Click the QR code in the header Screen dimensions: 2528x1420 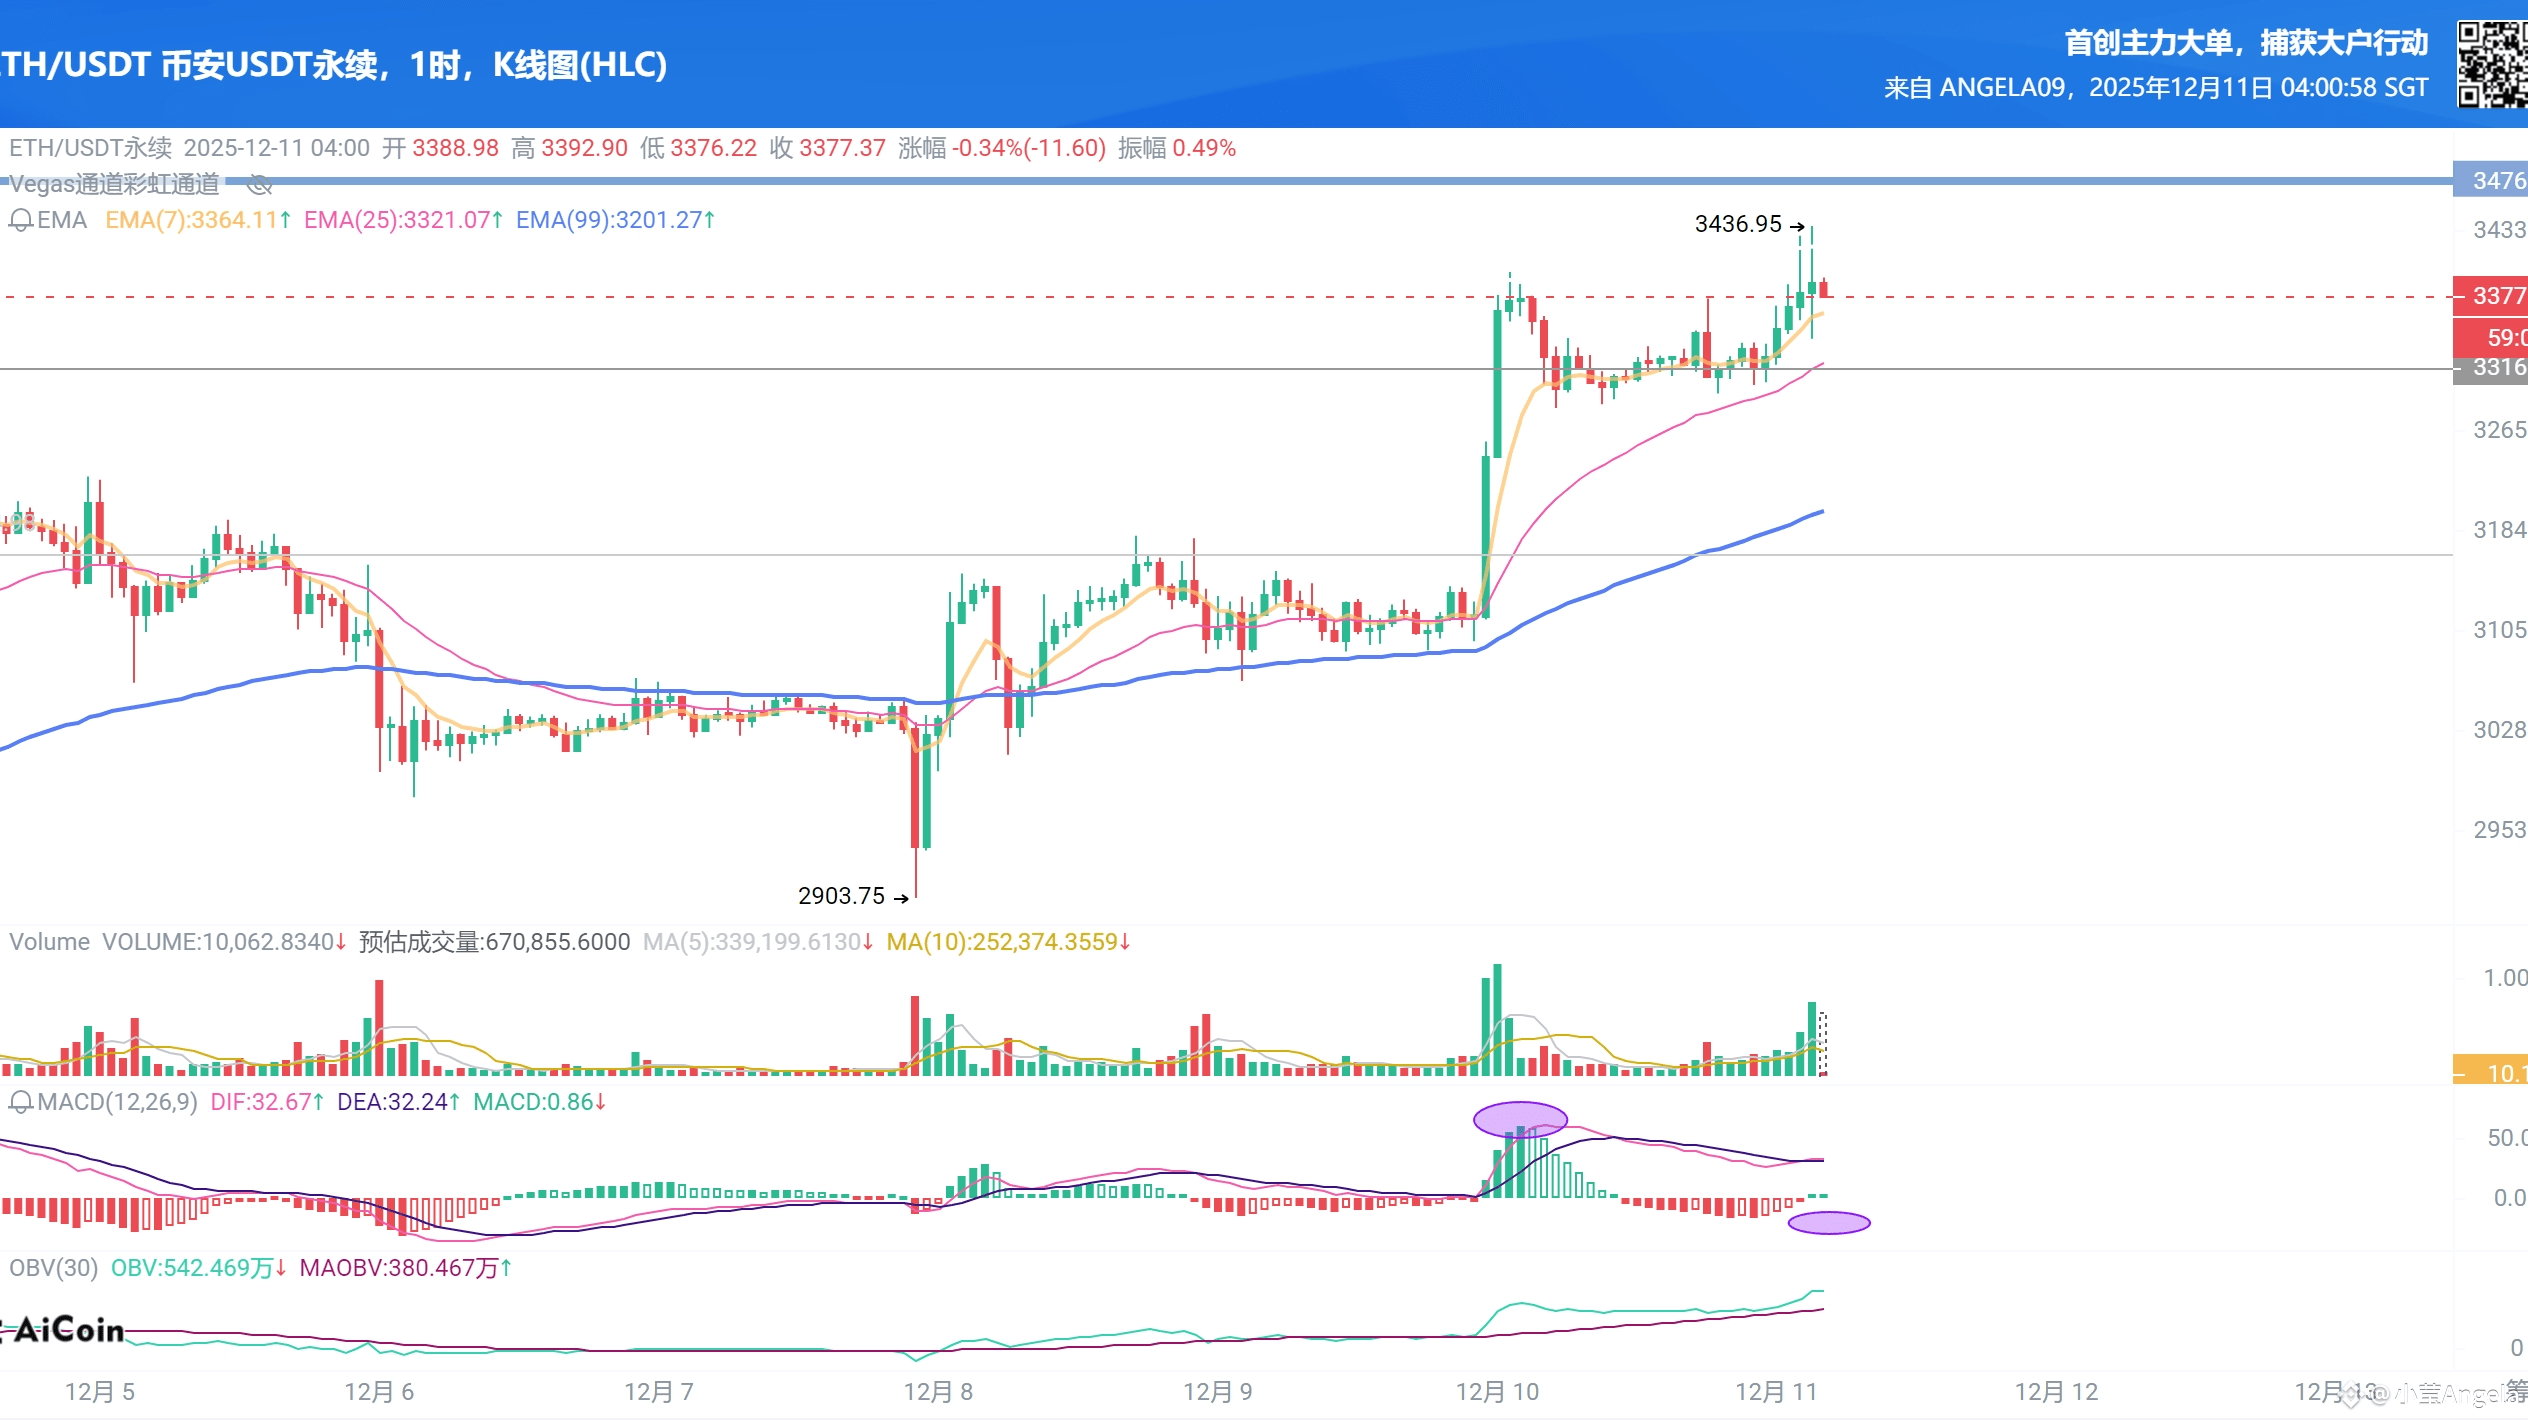[x=2492, y=64]
